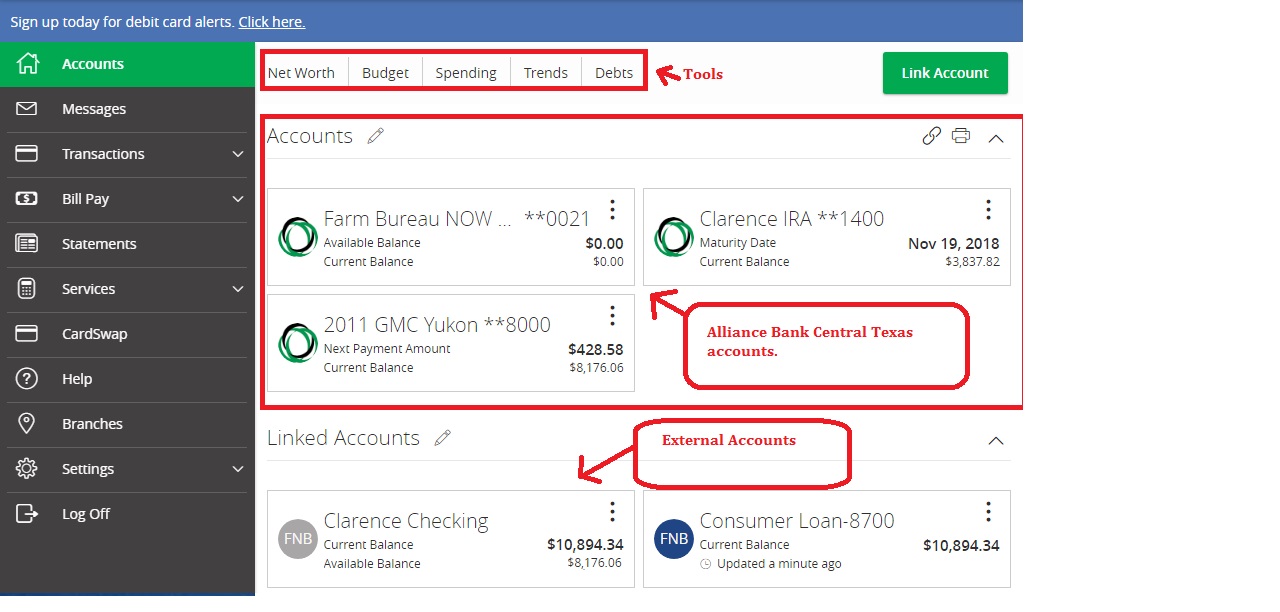This screenshot has width=1280, height=612.
Task: Edit Linked Accounts using pencil icon
Action: (443, 438)
